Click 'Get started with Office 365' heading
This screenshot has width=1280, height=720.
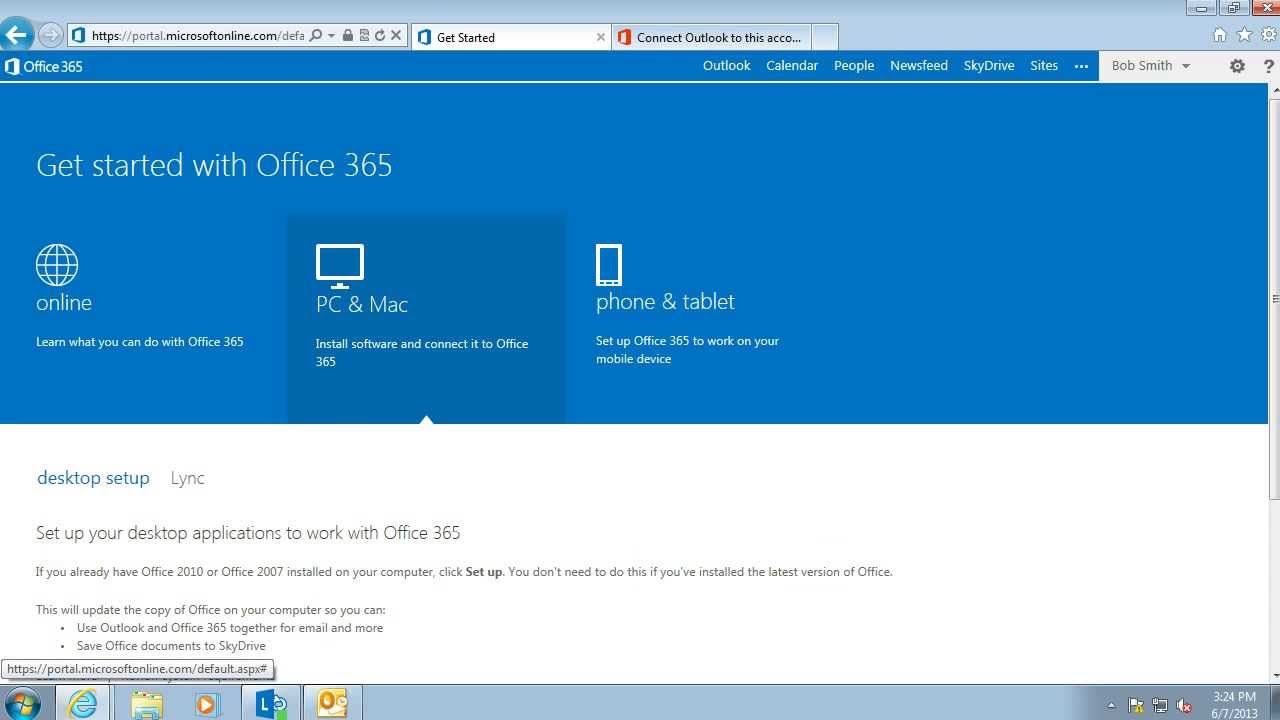pyautogui.click(x=214, y=165)
